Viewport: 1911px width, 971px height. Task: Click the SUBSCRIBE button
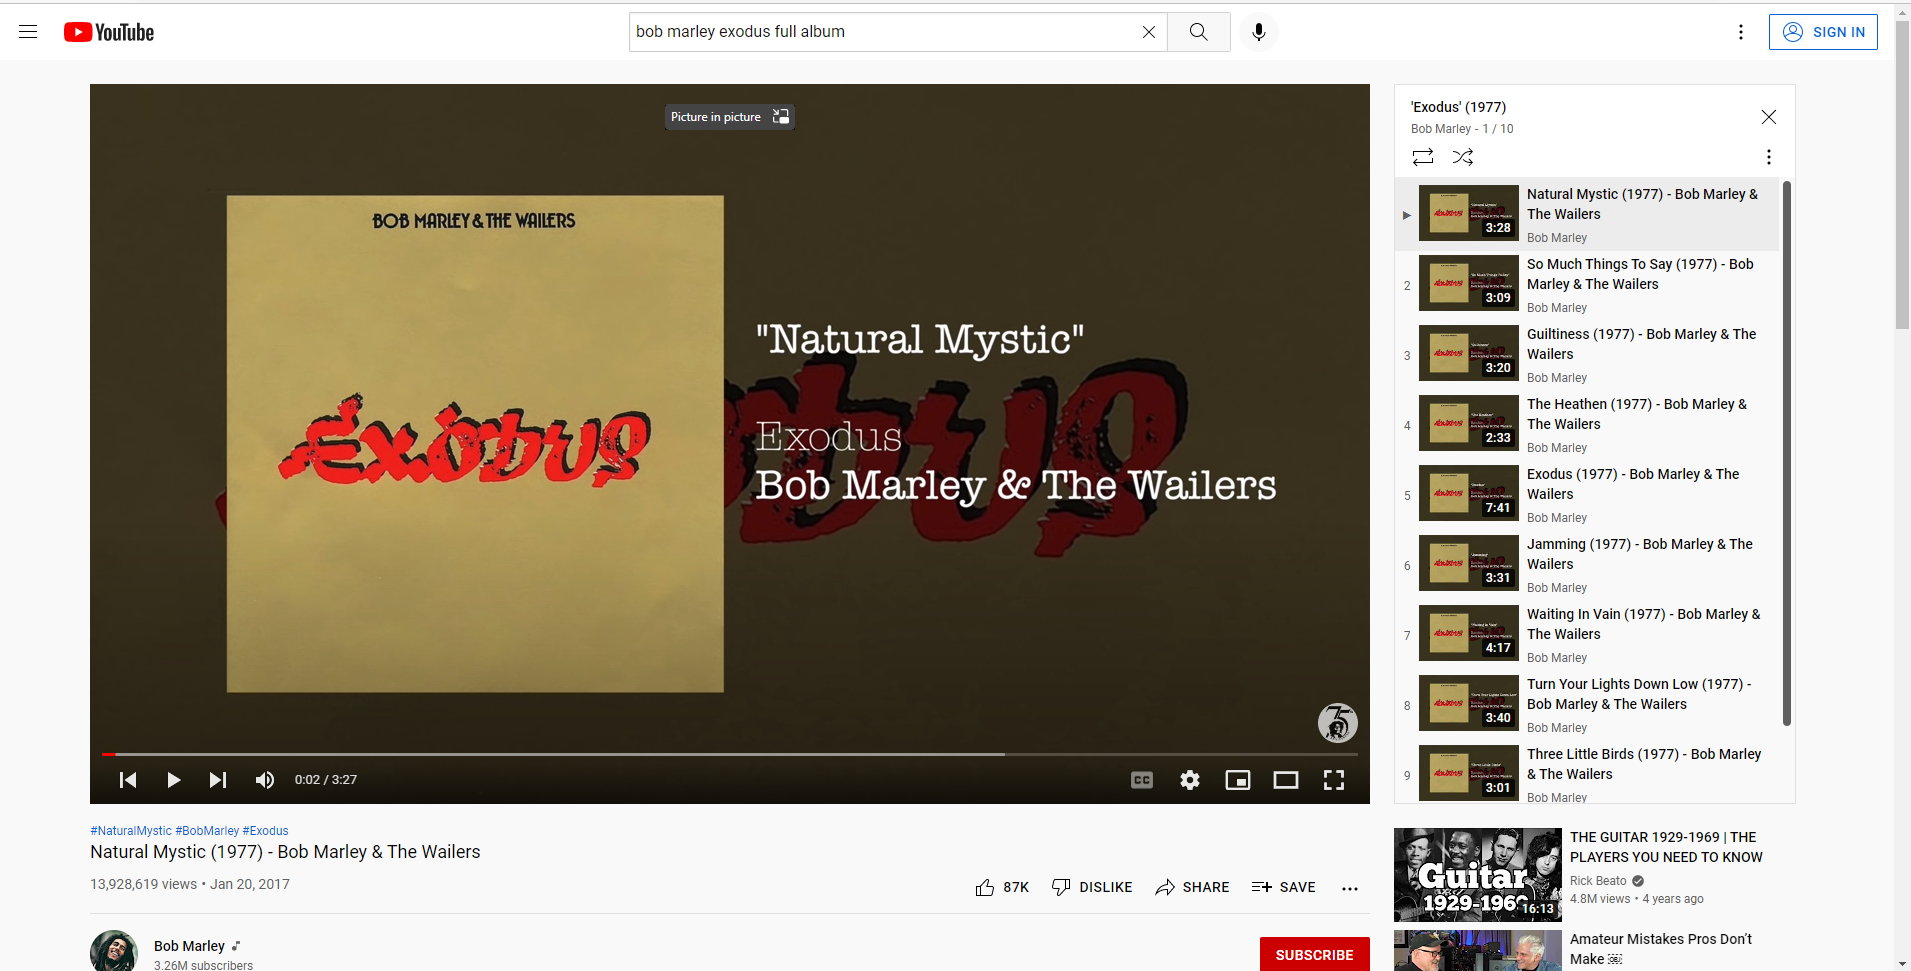pos(1313,955)
